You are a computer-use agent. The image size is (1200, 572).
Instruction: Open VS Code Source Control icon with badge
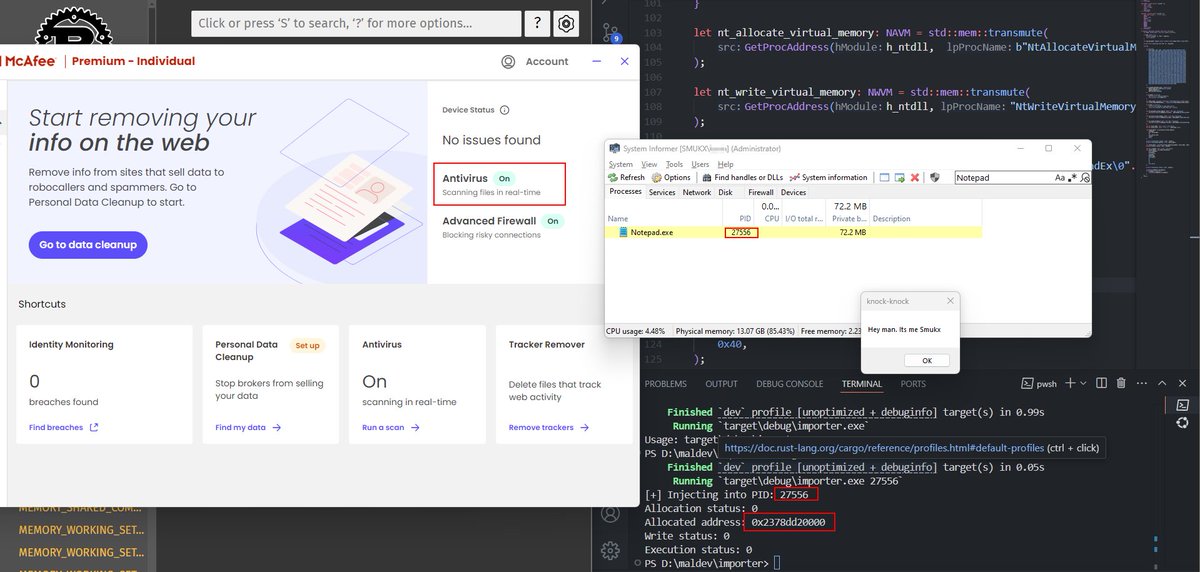611,34
